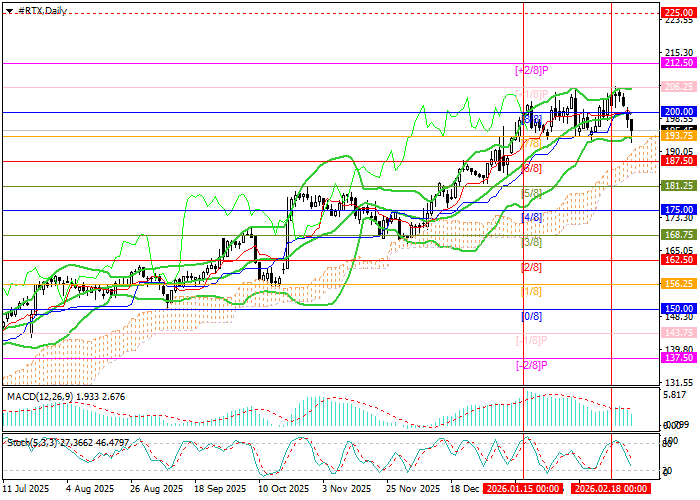Select the 225.00 price level tag
Screen dimensions: 700x500
point(679,12)
